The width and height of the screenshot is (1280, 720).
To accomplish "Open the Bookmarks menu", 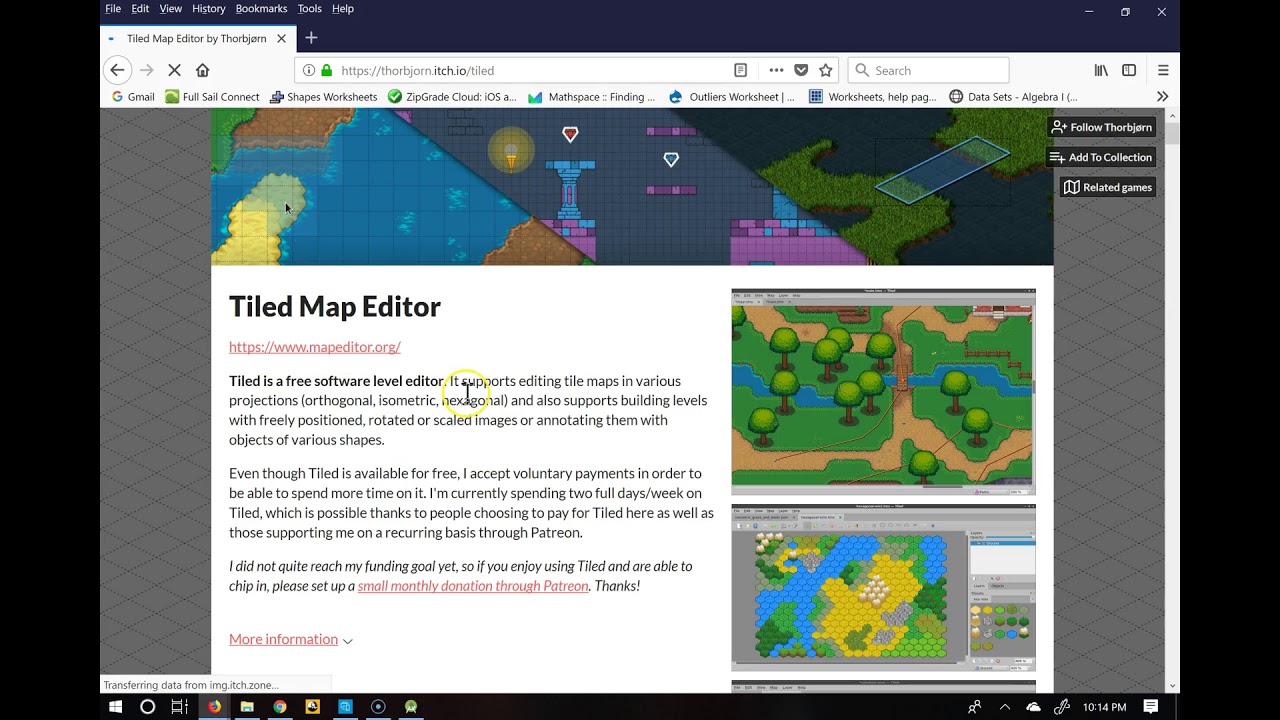I will tap(261, 9).
